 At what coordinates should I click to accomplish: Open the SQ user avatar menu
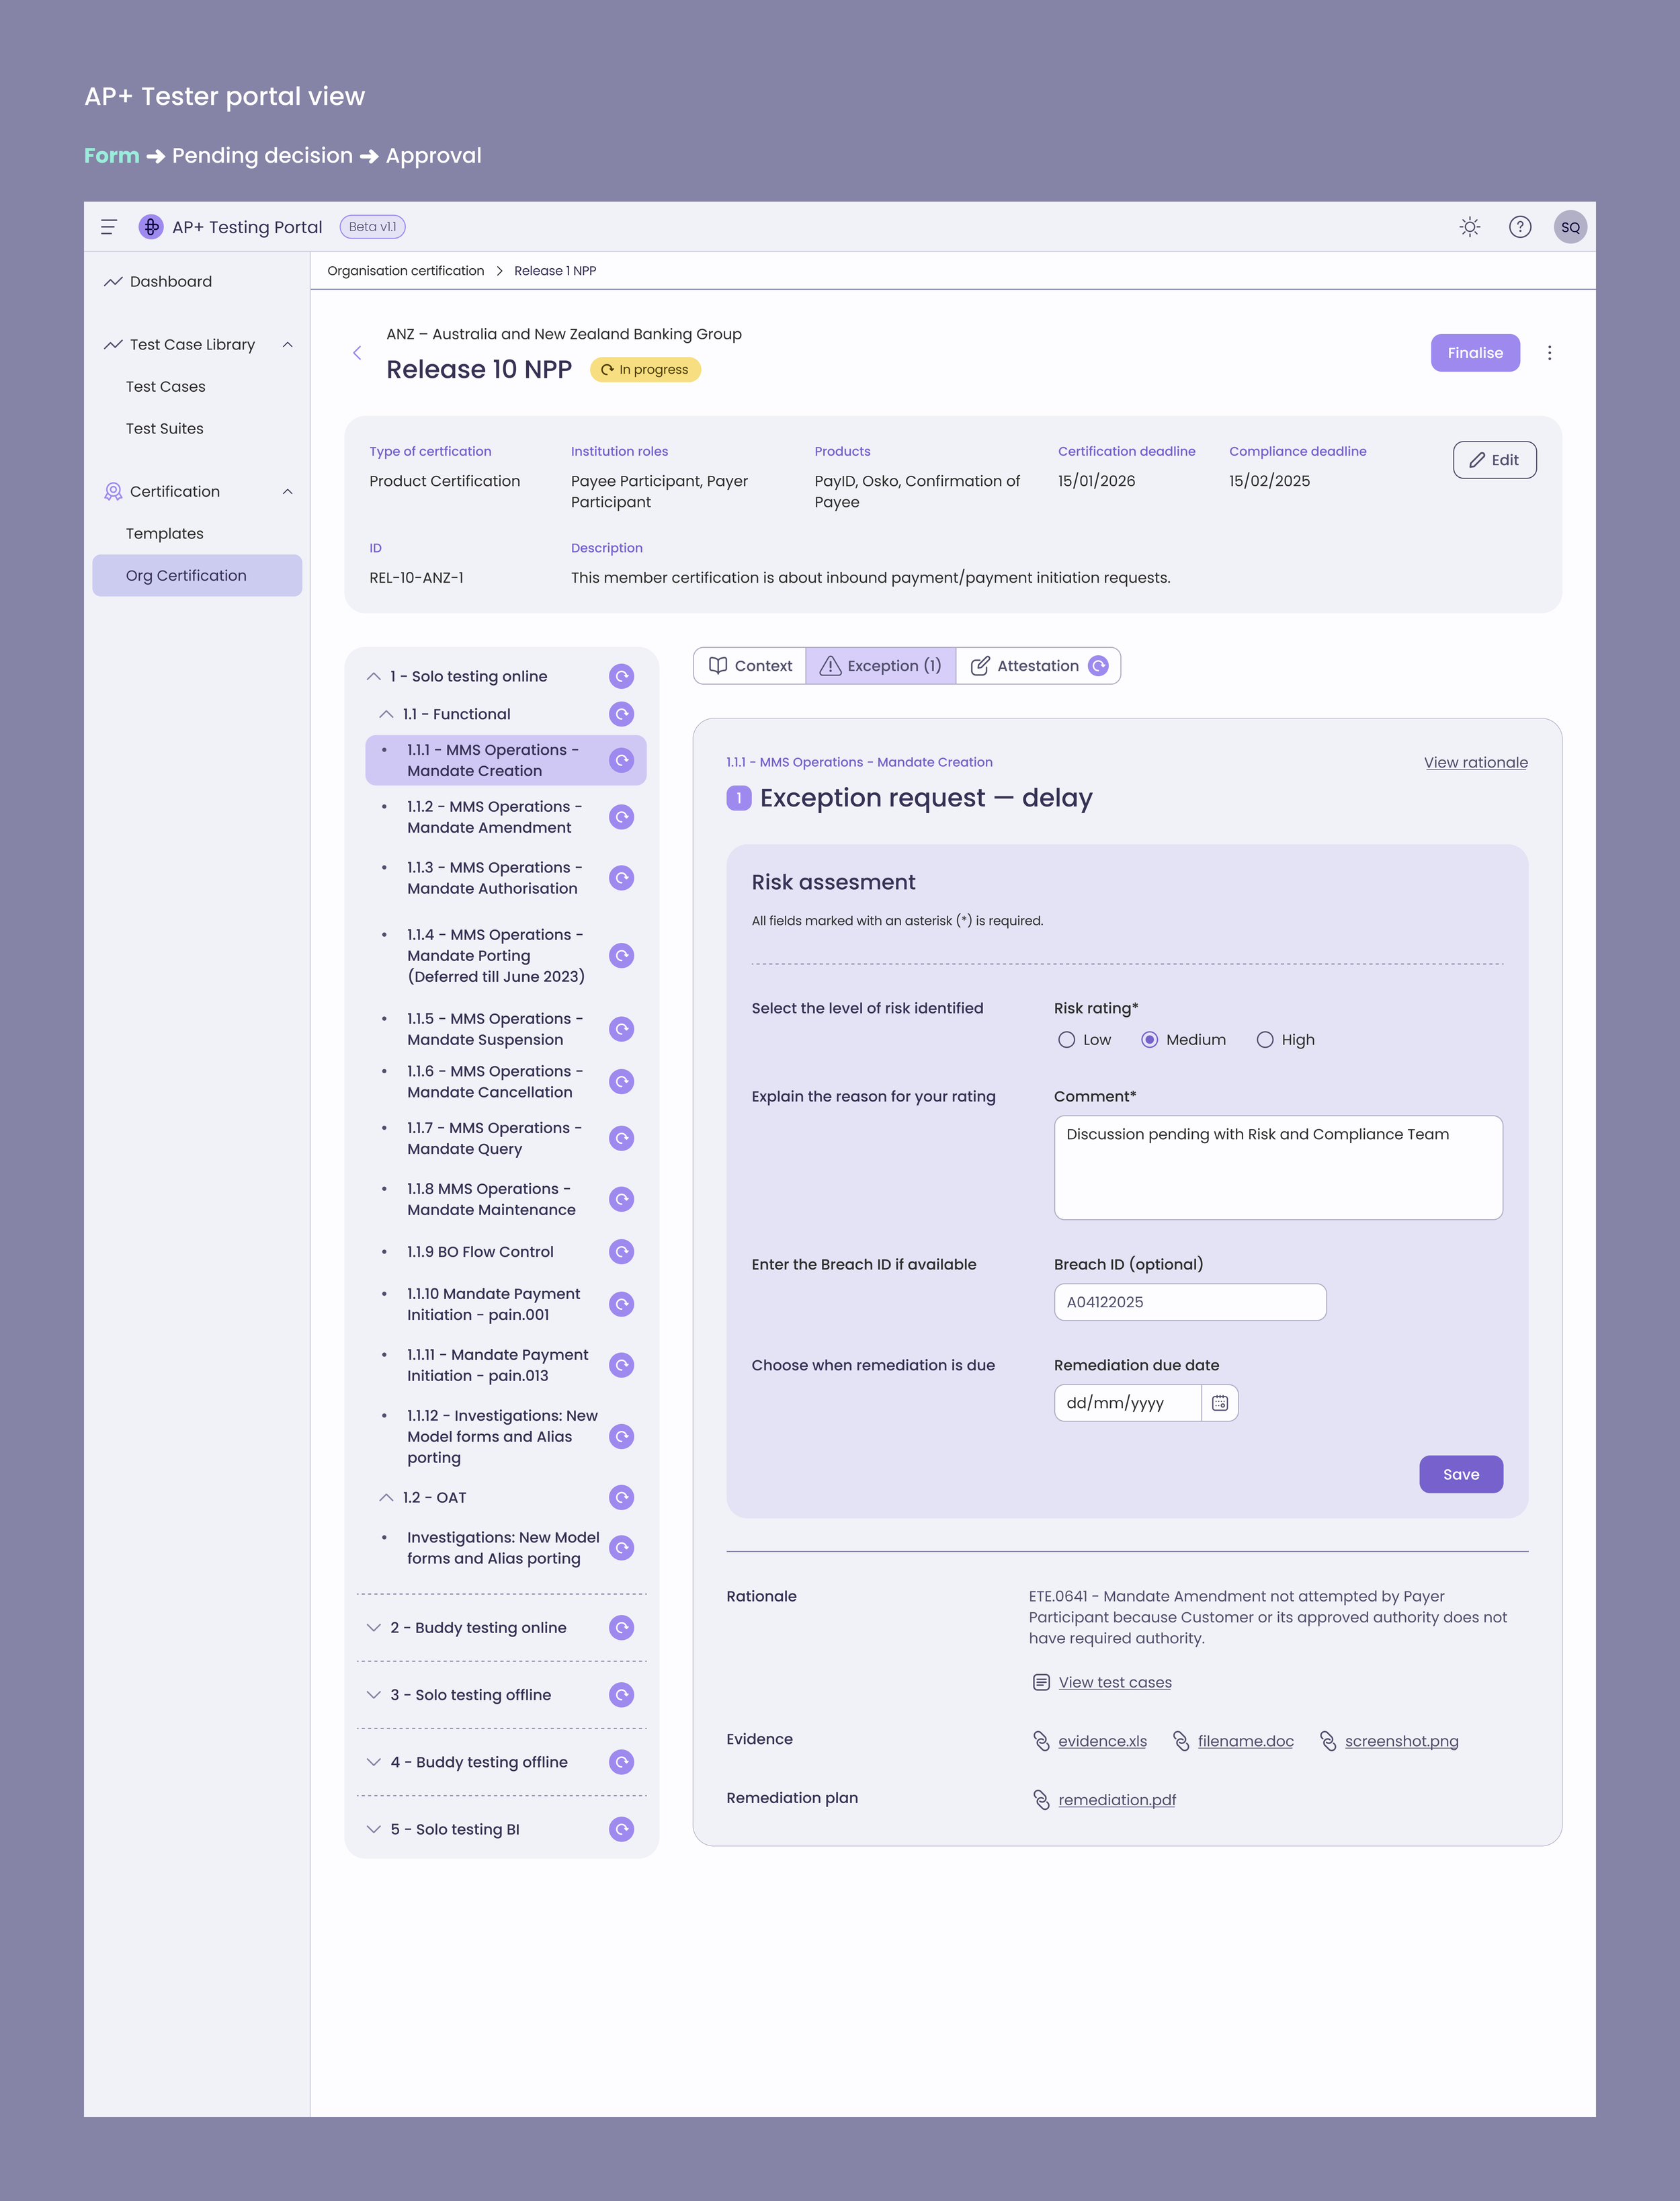coord(1571,226)
